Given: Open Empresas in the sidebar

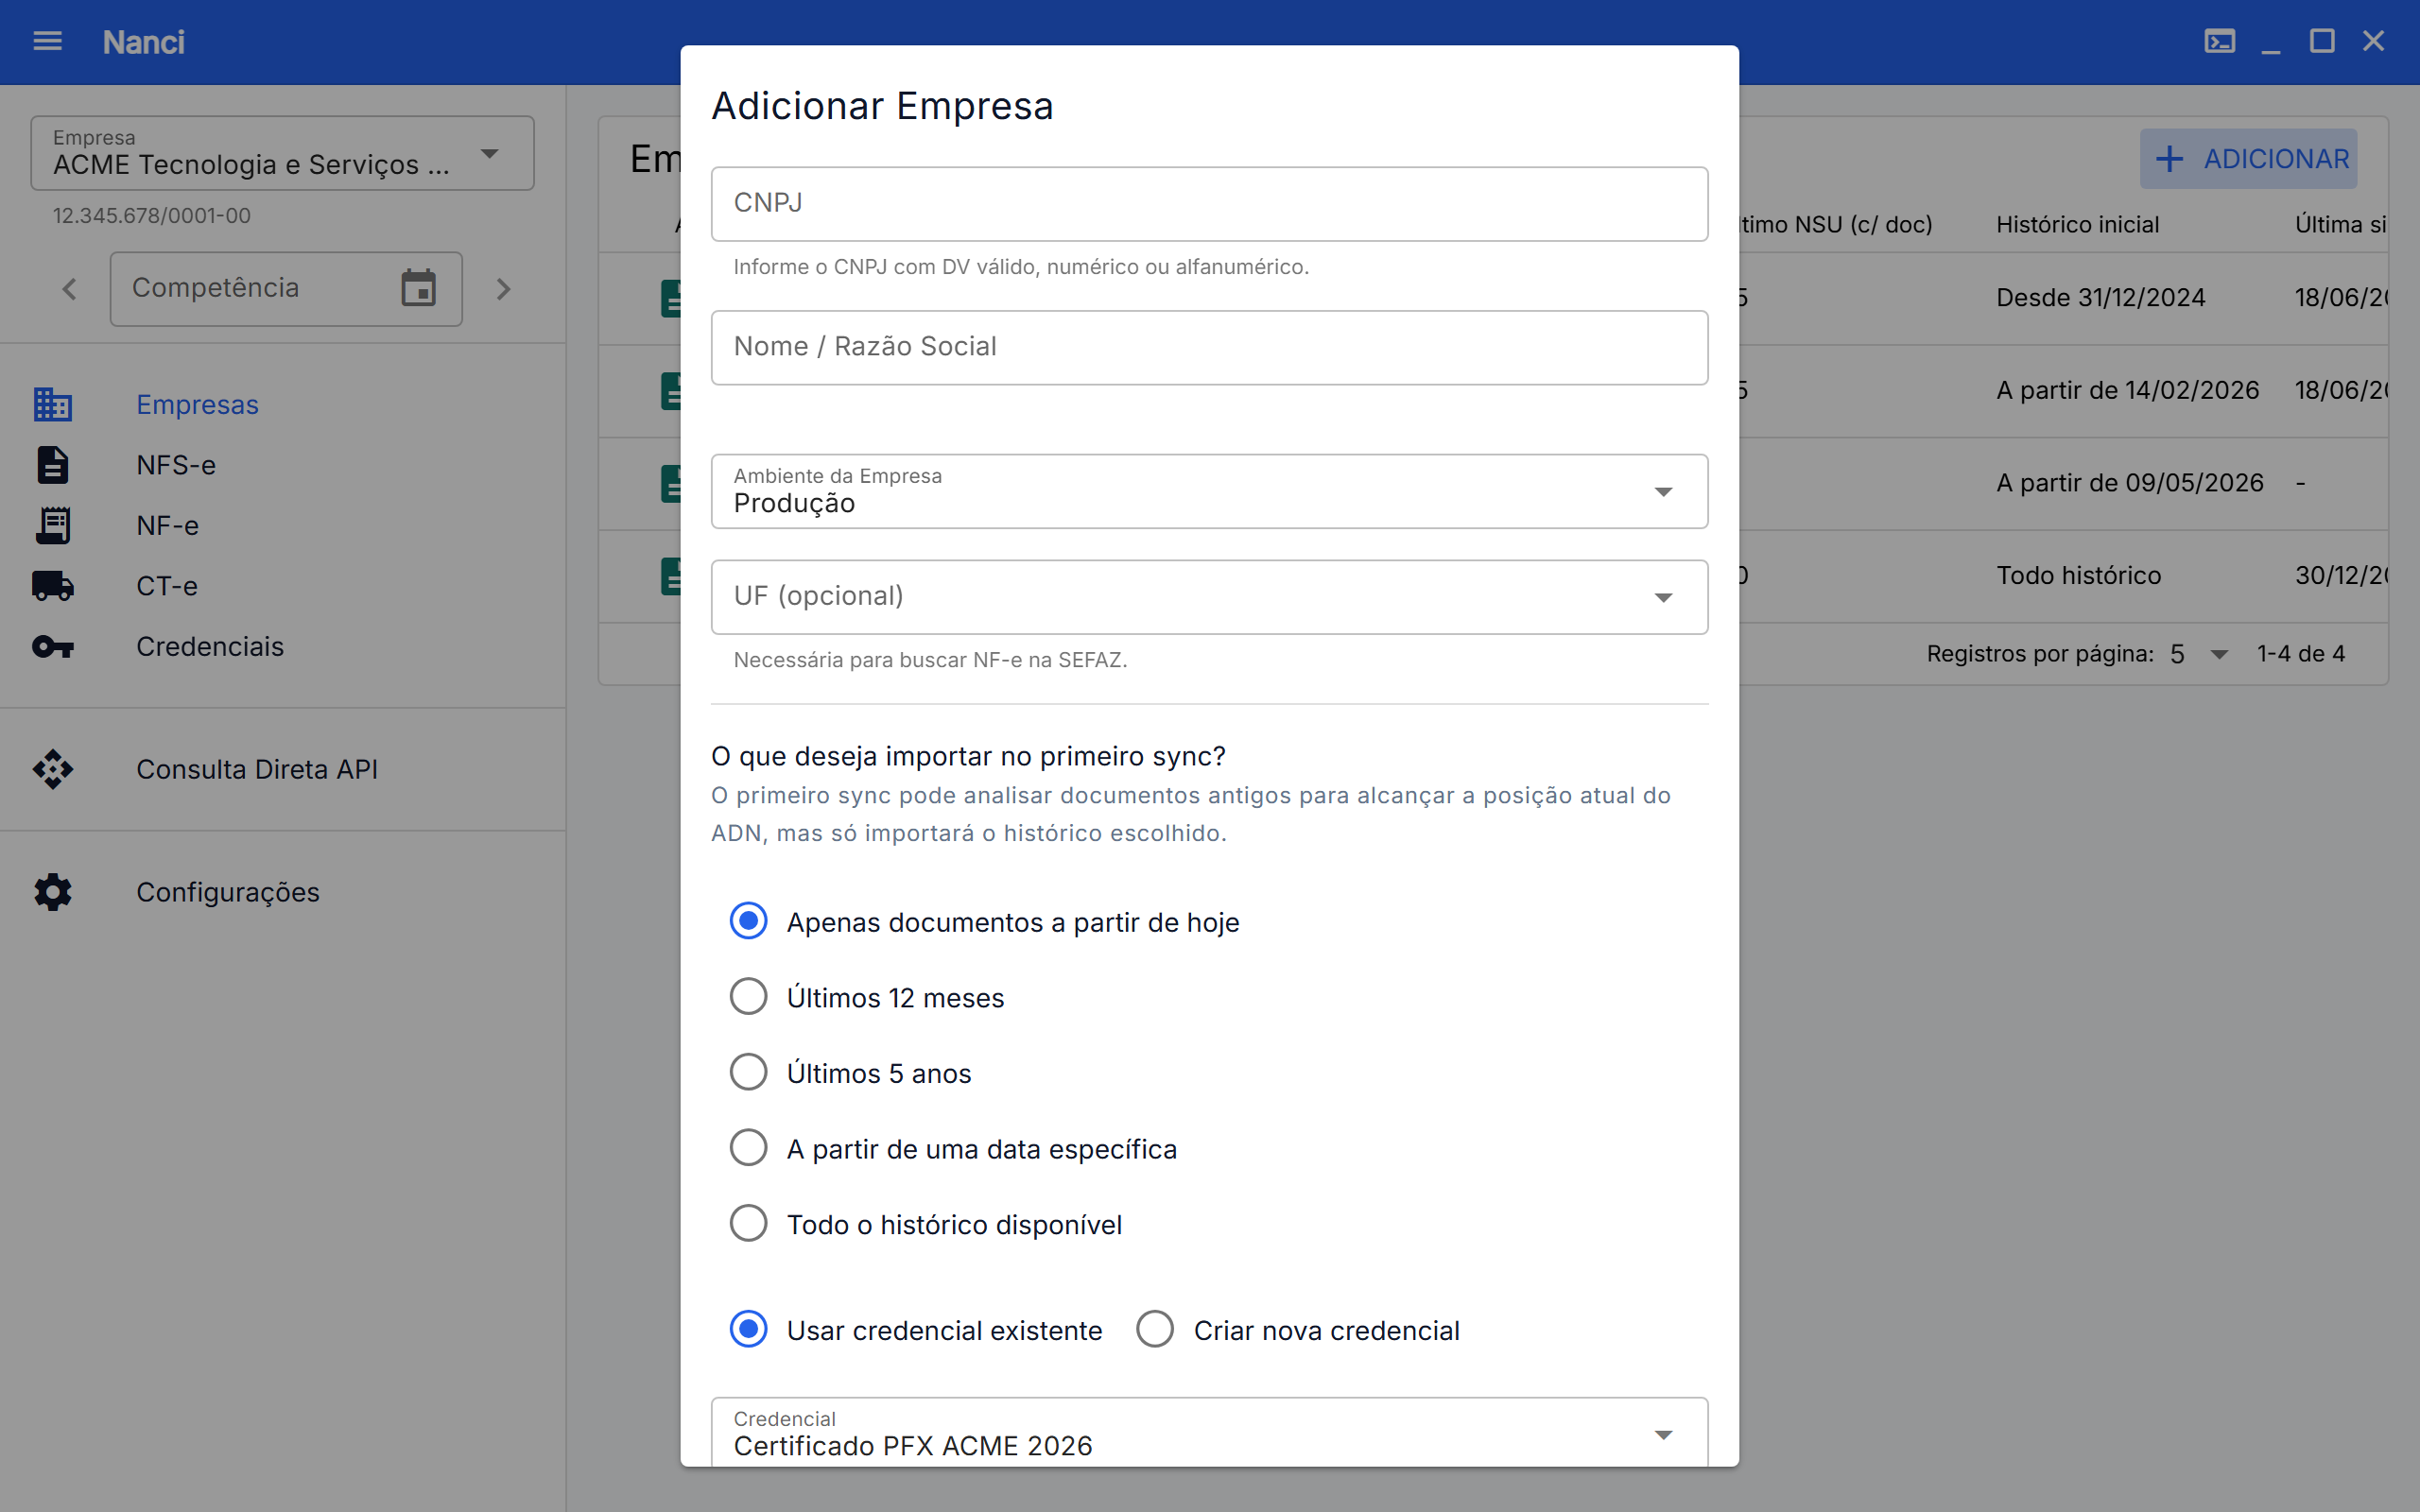Looking at the screenshot, I should coord(282,404).
